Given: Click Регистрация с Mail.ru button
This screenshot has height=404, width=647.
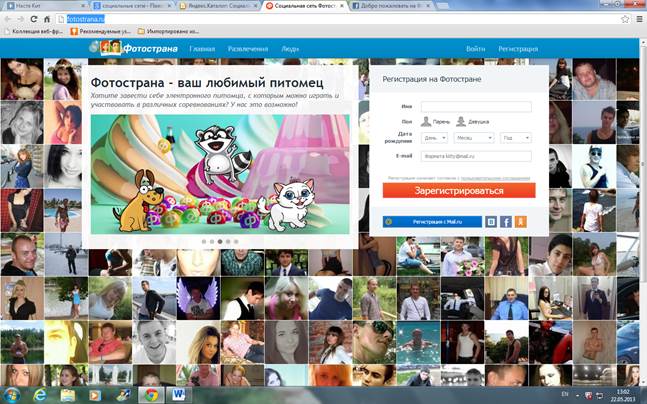Looking at the screenshot, I should [432, 222].
